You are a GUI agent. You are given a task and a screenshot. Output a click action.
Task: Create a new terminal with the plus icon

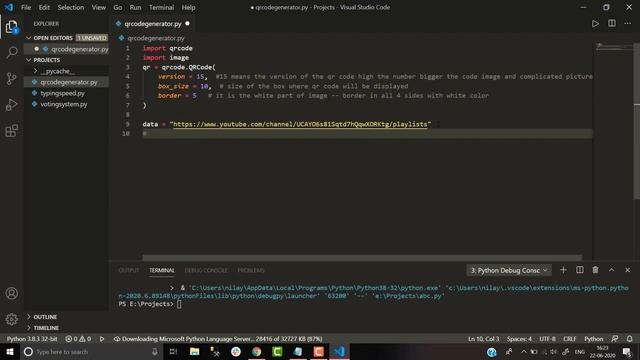(x=563, y=270)
